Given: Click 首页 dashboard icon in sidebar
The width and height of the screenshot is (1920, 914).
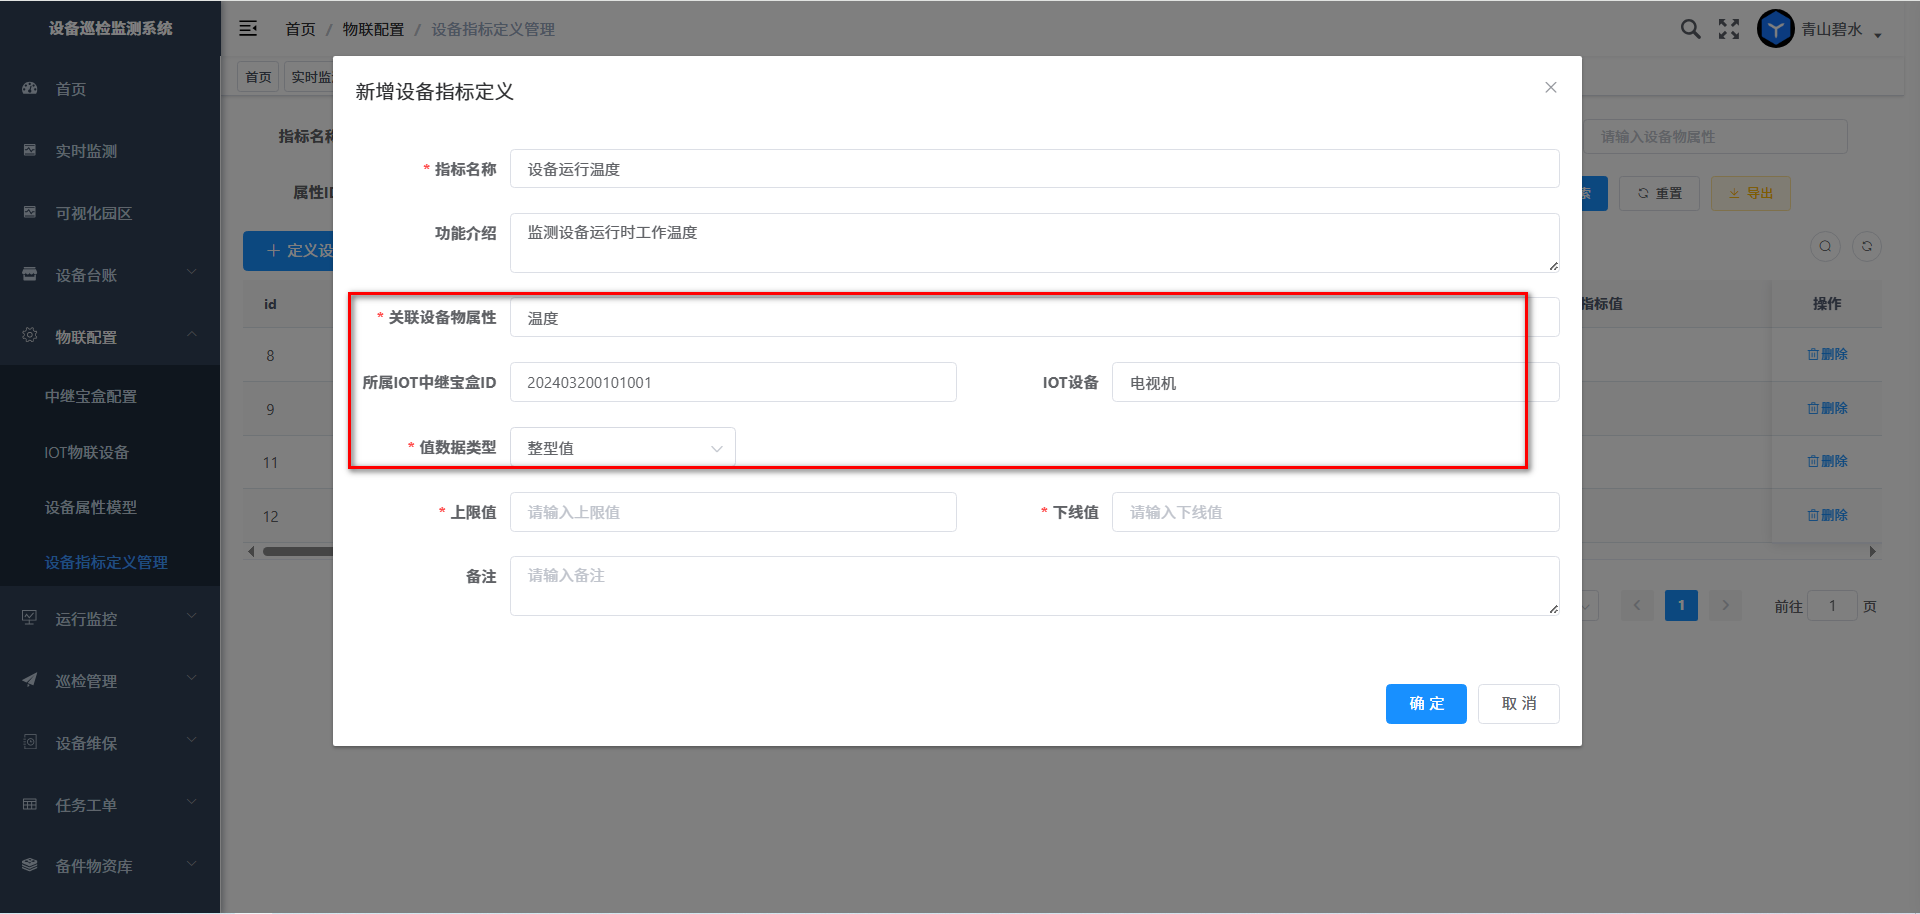Looking at the screenshot, I should coord(30,89).
